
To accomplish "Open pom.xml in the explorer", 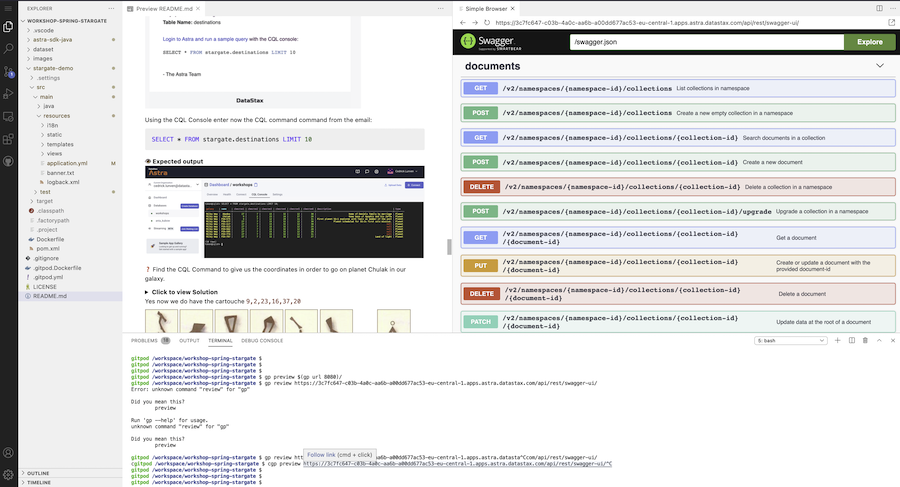I will [x=48, y=249].
